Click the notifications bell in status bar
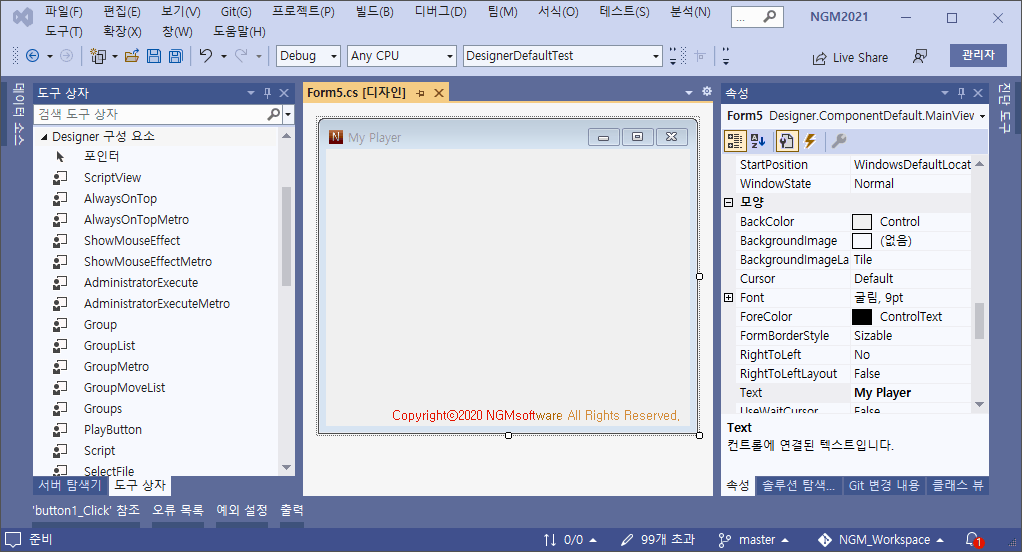This screenshot has width=1022, height=552. click(973, 540)
